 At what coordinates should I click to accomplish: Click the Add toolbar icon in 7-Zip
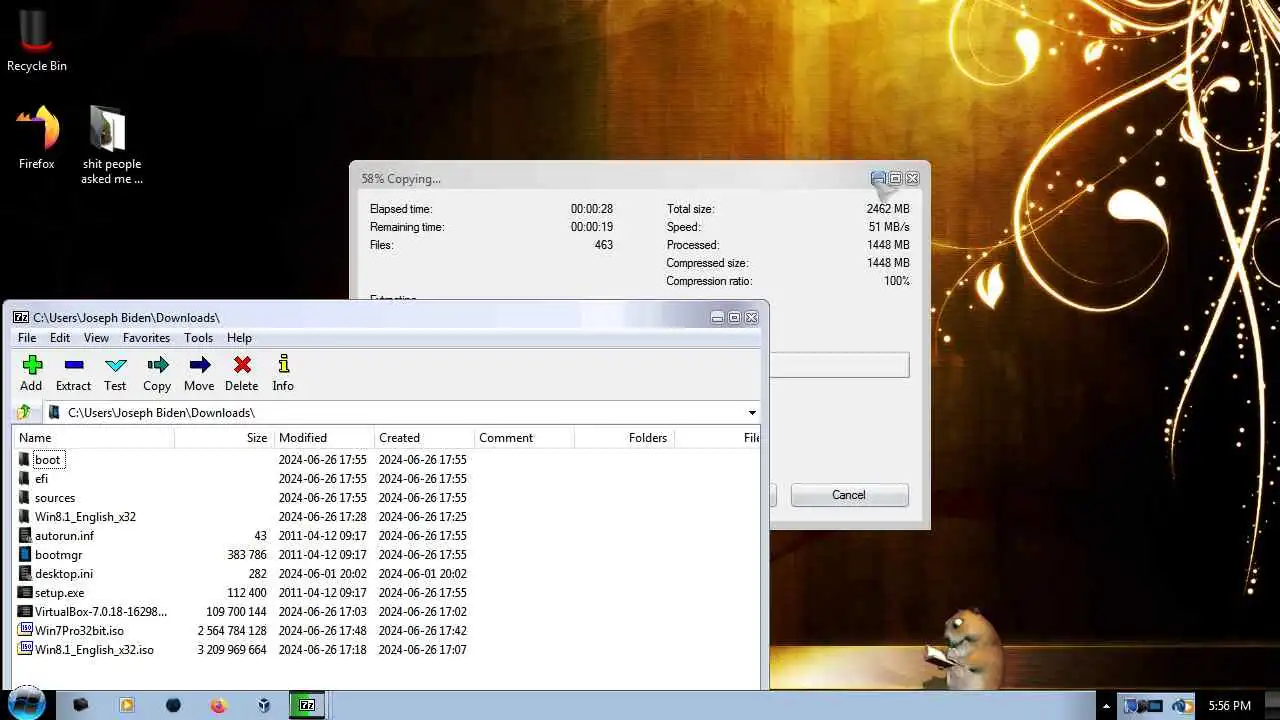pyautogui.click(x=31, y=365)
